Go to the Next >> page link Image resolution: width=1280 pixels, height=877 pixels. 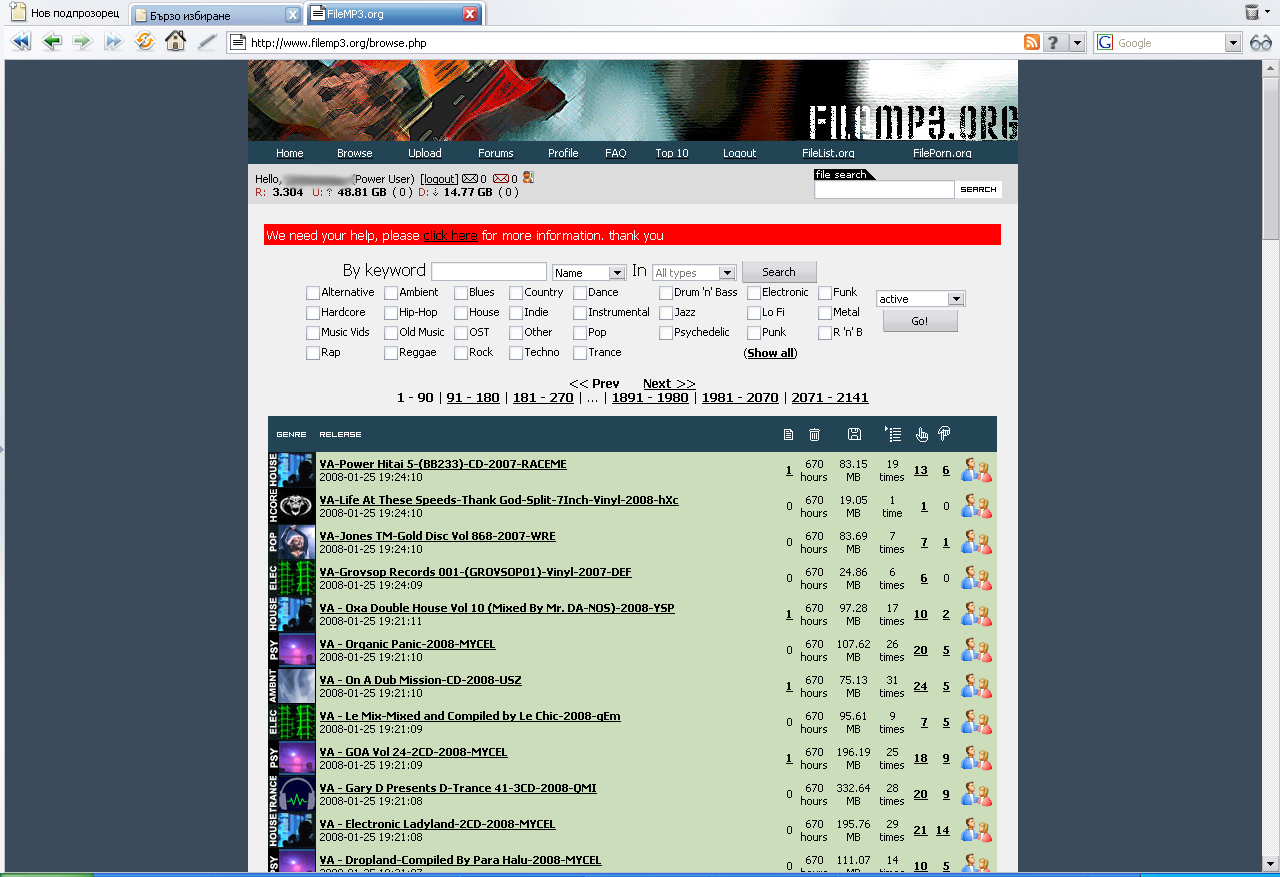pos(669,384)
